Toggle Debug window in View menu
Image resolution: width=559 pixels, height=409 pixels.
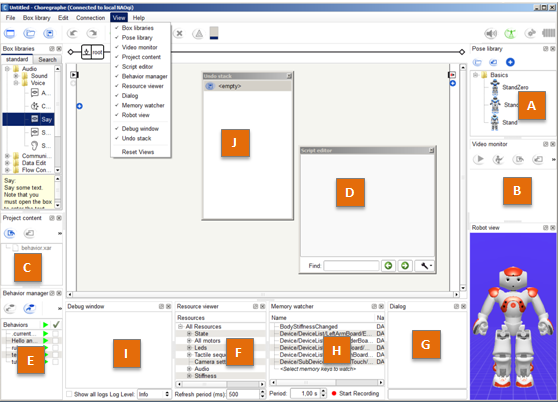(x=140, y=128)
